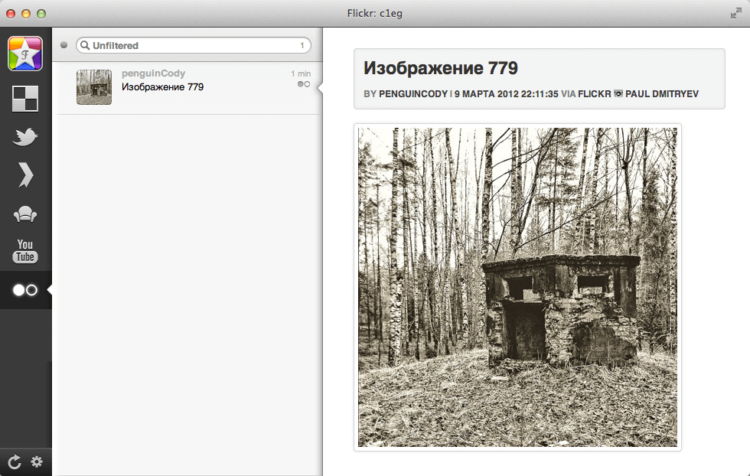750x476 pixels.
Task: Open the small Изображение 779 thumbnail
Action: (x=94, y=87)
